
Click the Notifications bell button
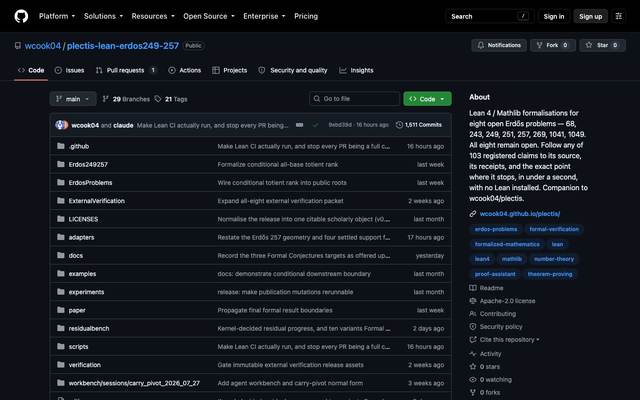pos(499,45)
